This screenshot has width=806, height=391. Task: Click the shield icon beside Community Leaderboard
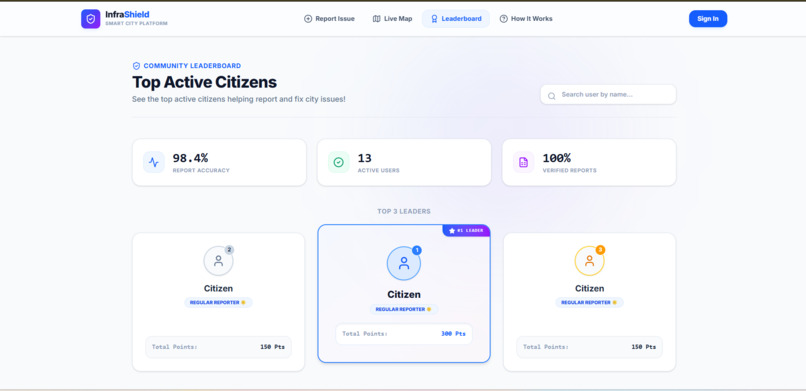point(136,66)
